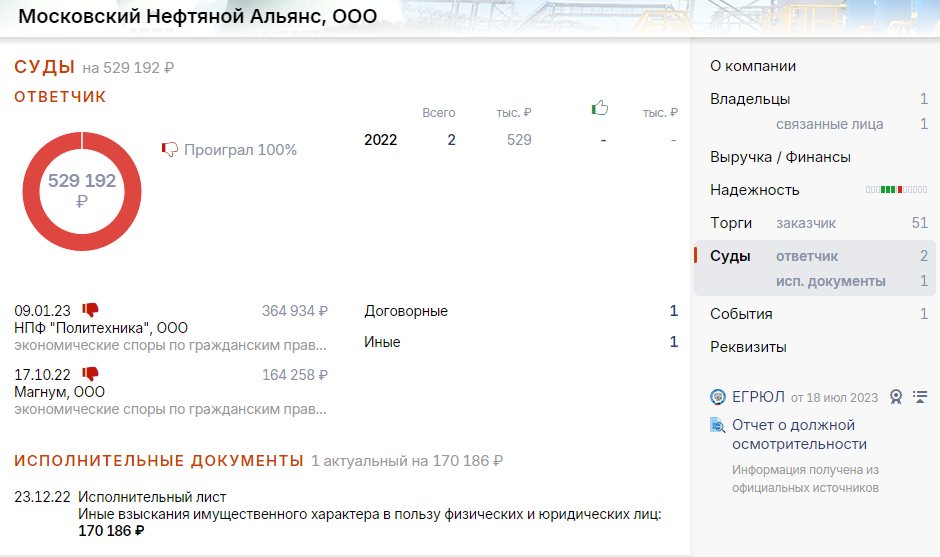This screenshot has height=557, width=940.
Task: Select ответчик under Суды in sidebar
Action: [x=807, y=256]
